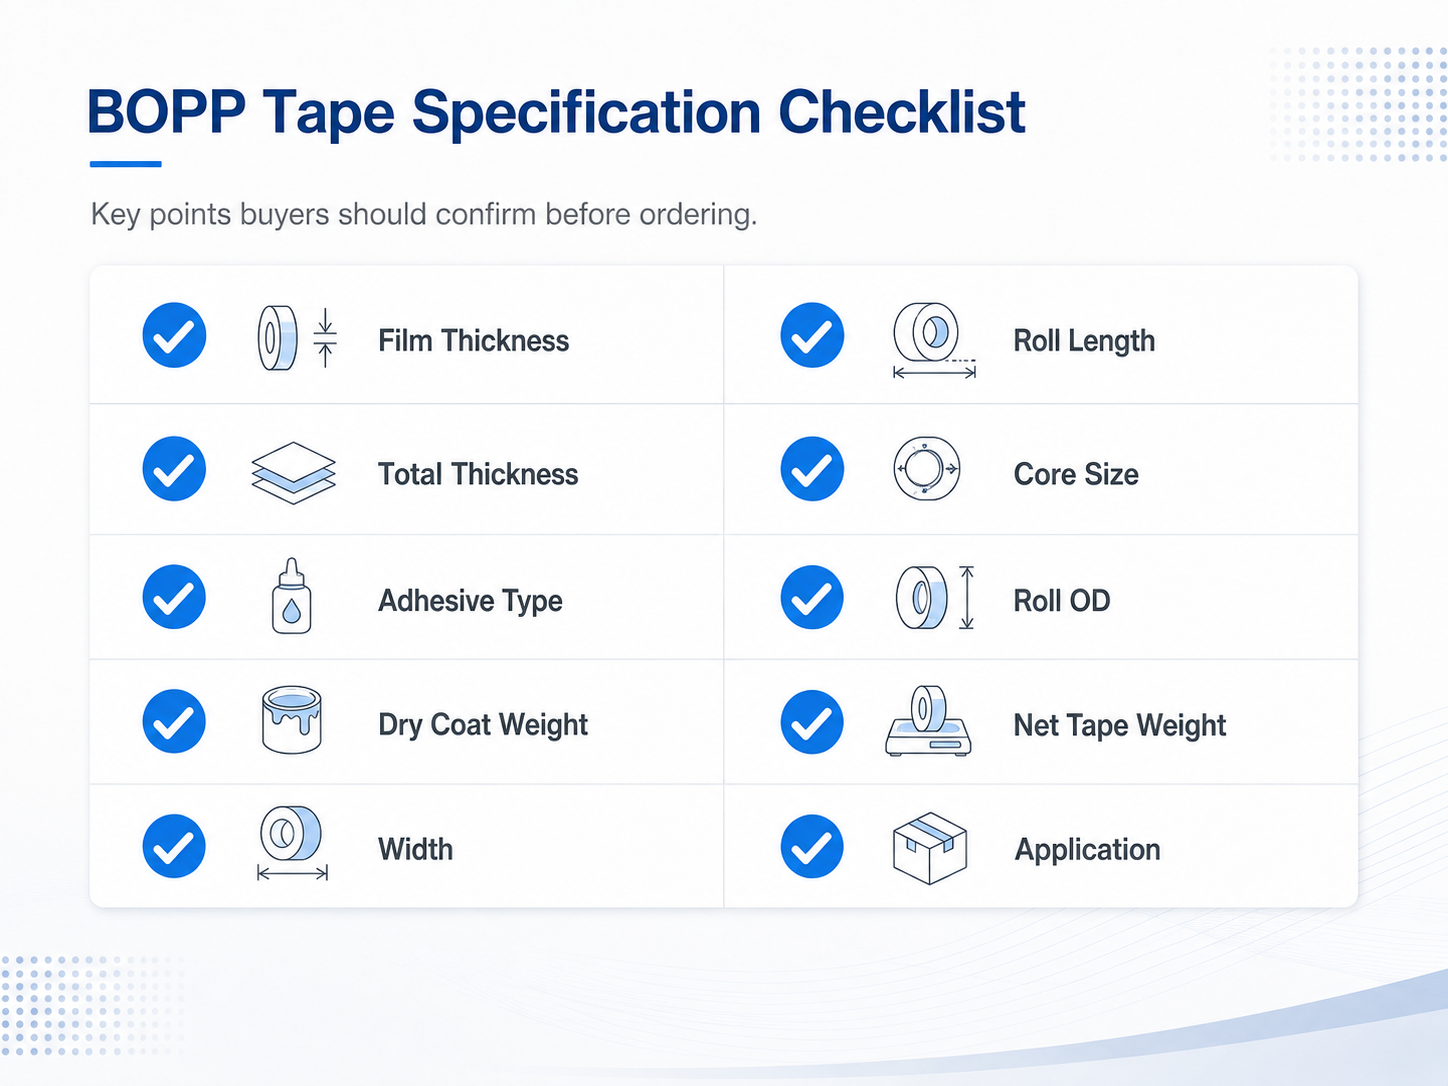1448x1086 pixels.
Task: Uncheck the Adhesive Type checkmark
Action: [174, 597]
